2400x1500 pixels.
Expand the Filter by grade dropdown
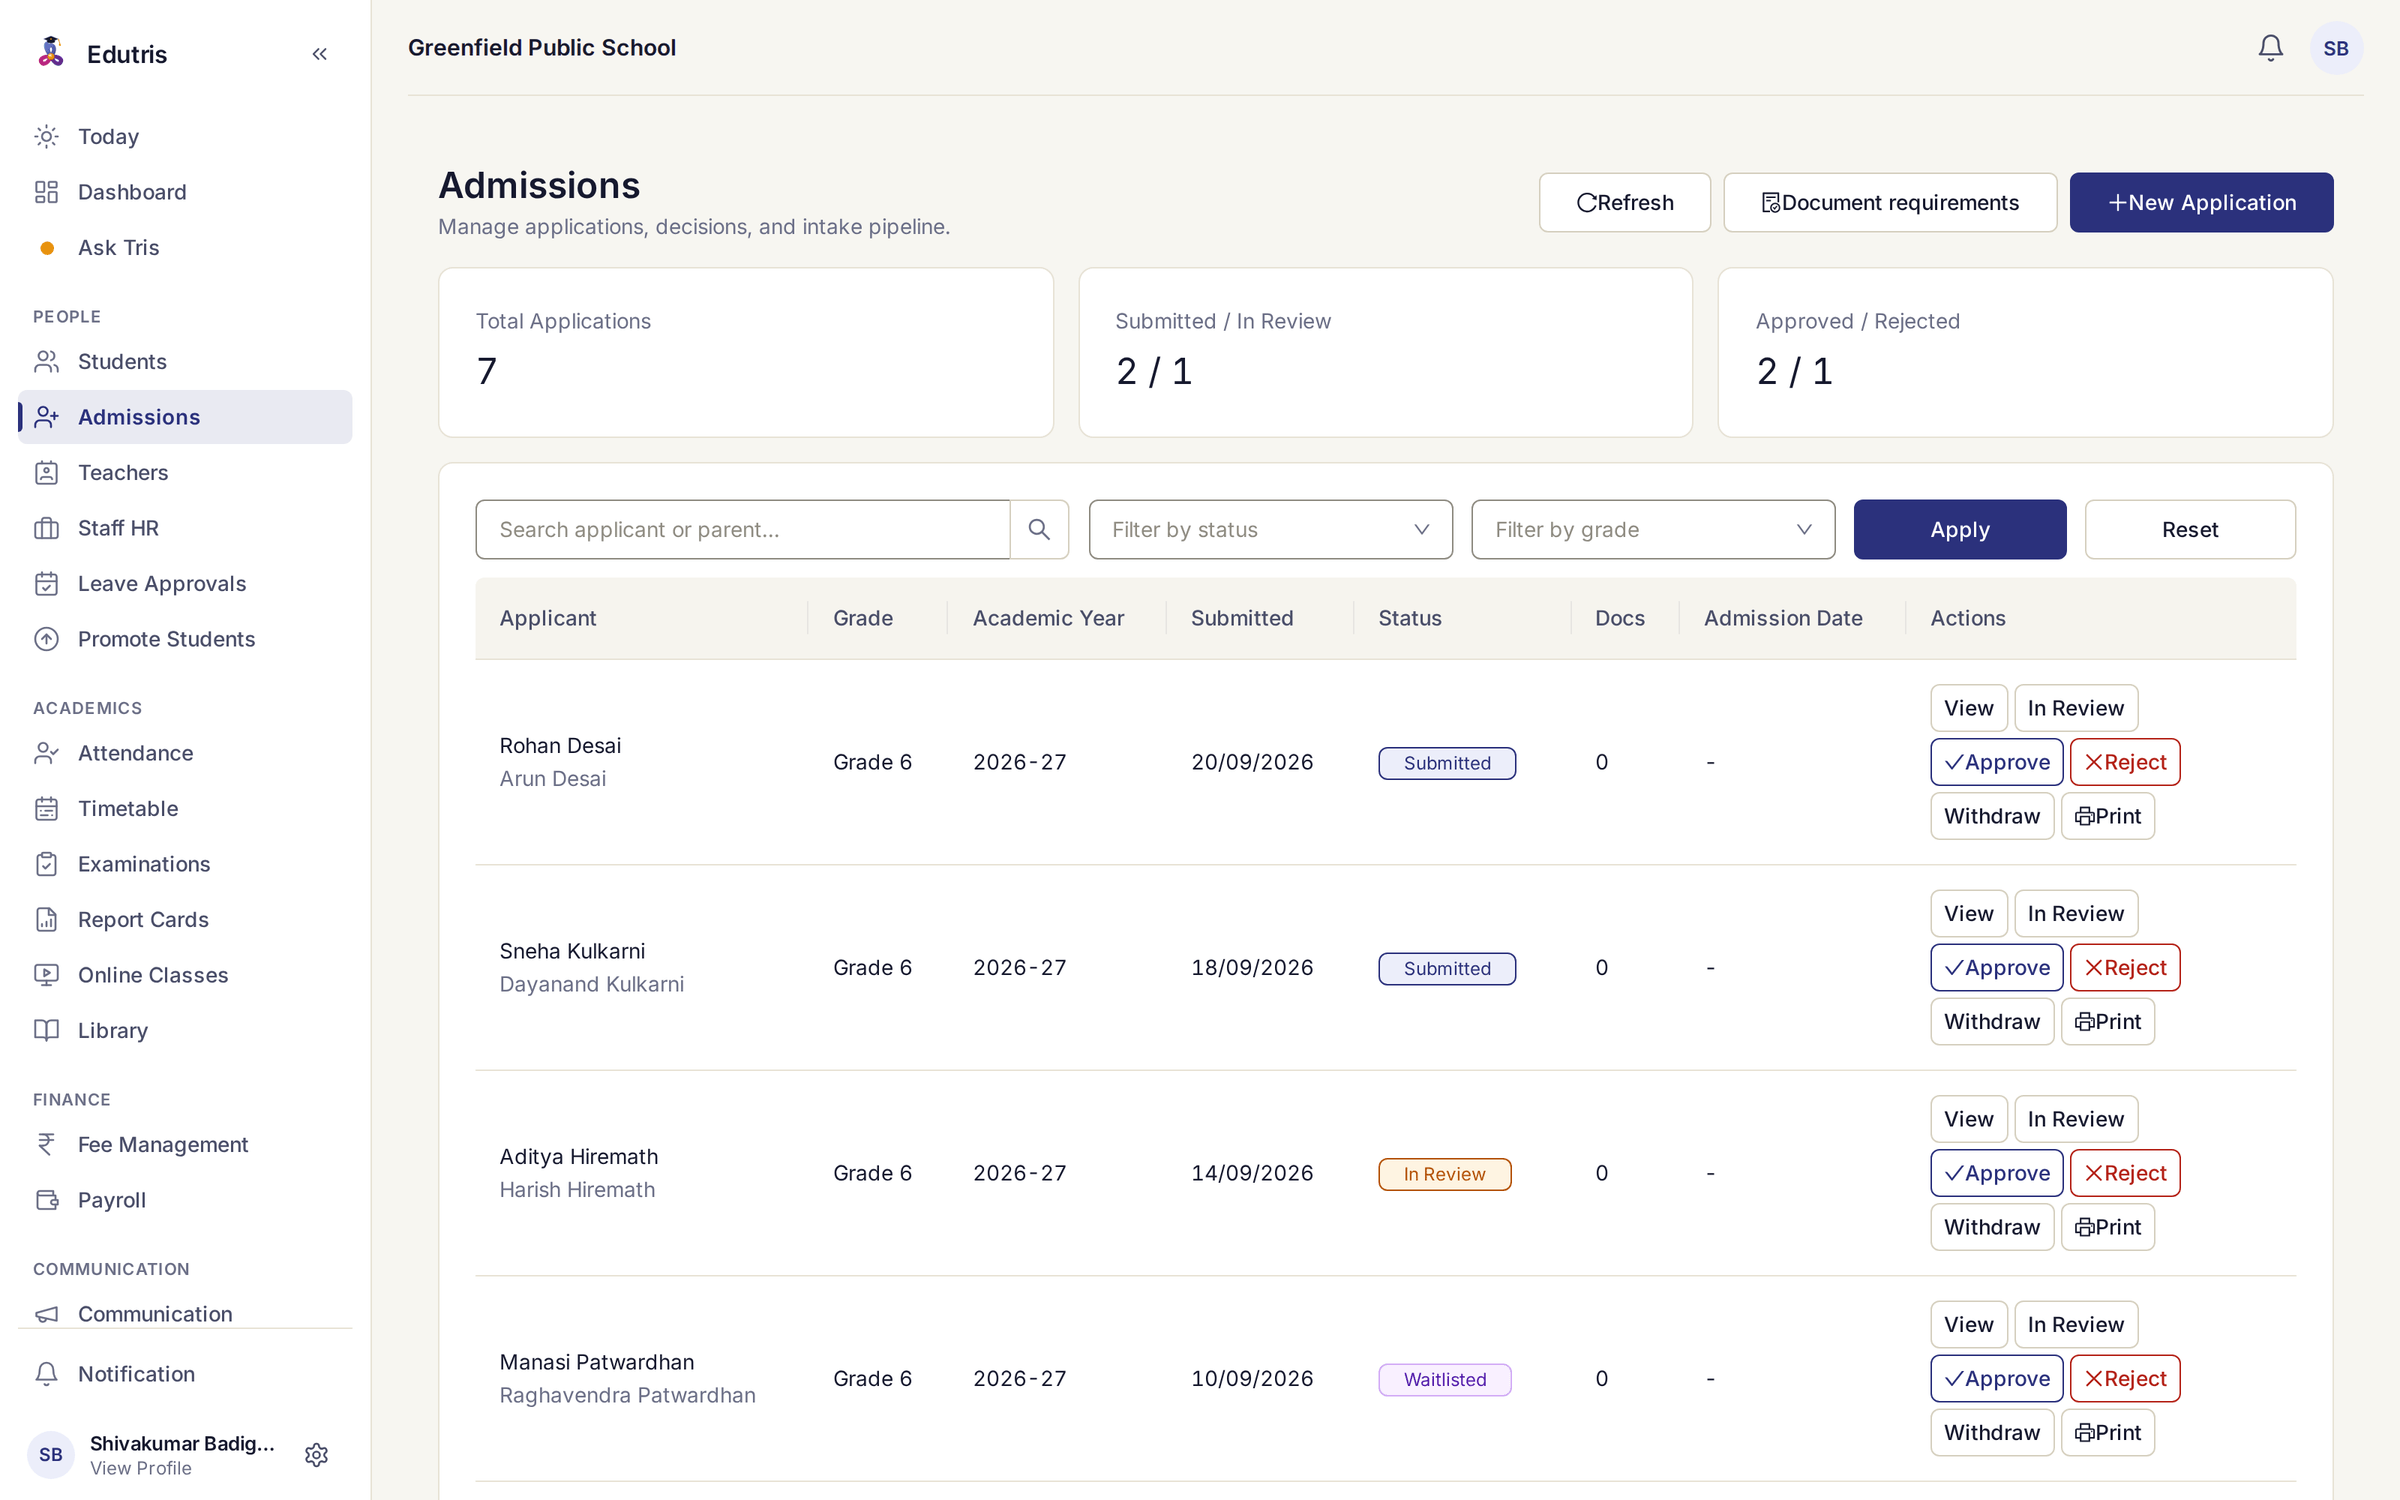click(x=1652, y=529)
